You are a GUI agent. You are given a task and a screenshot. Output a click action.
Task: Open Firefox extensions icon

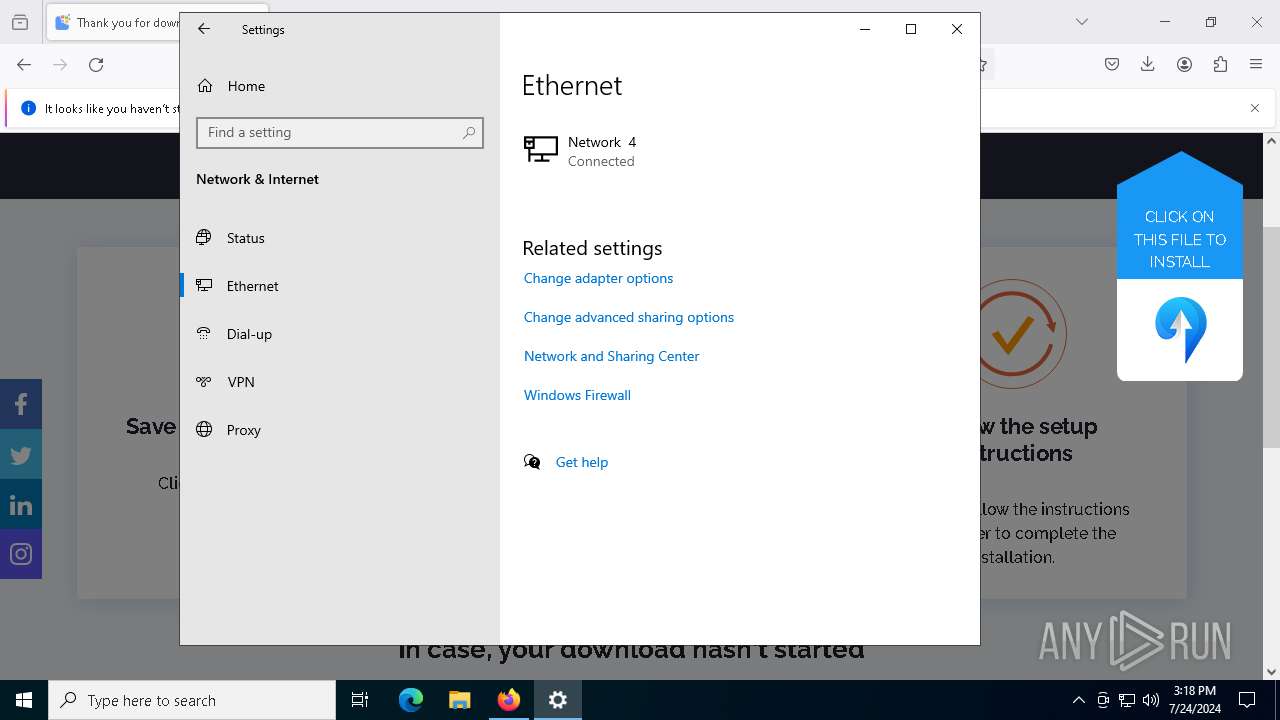point(1220,65)
